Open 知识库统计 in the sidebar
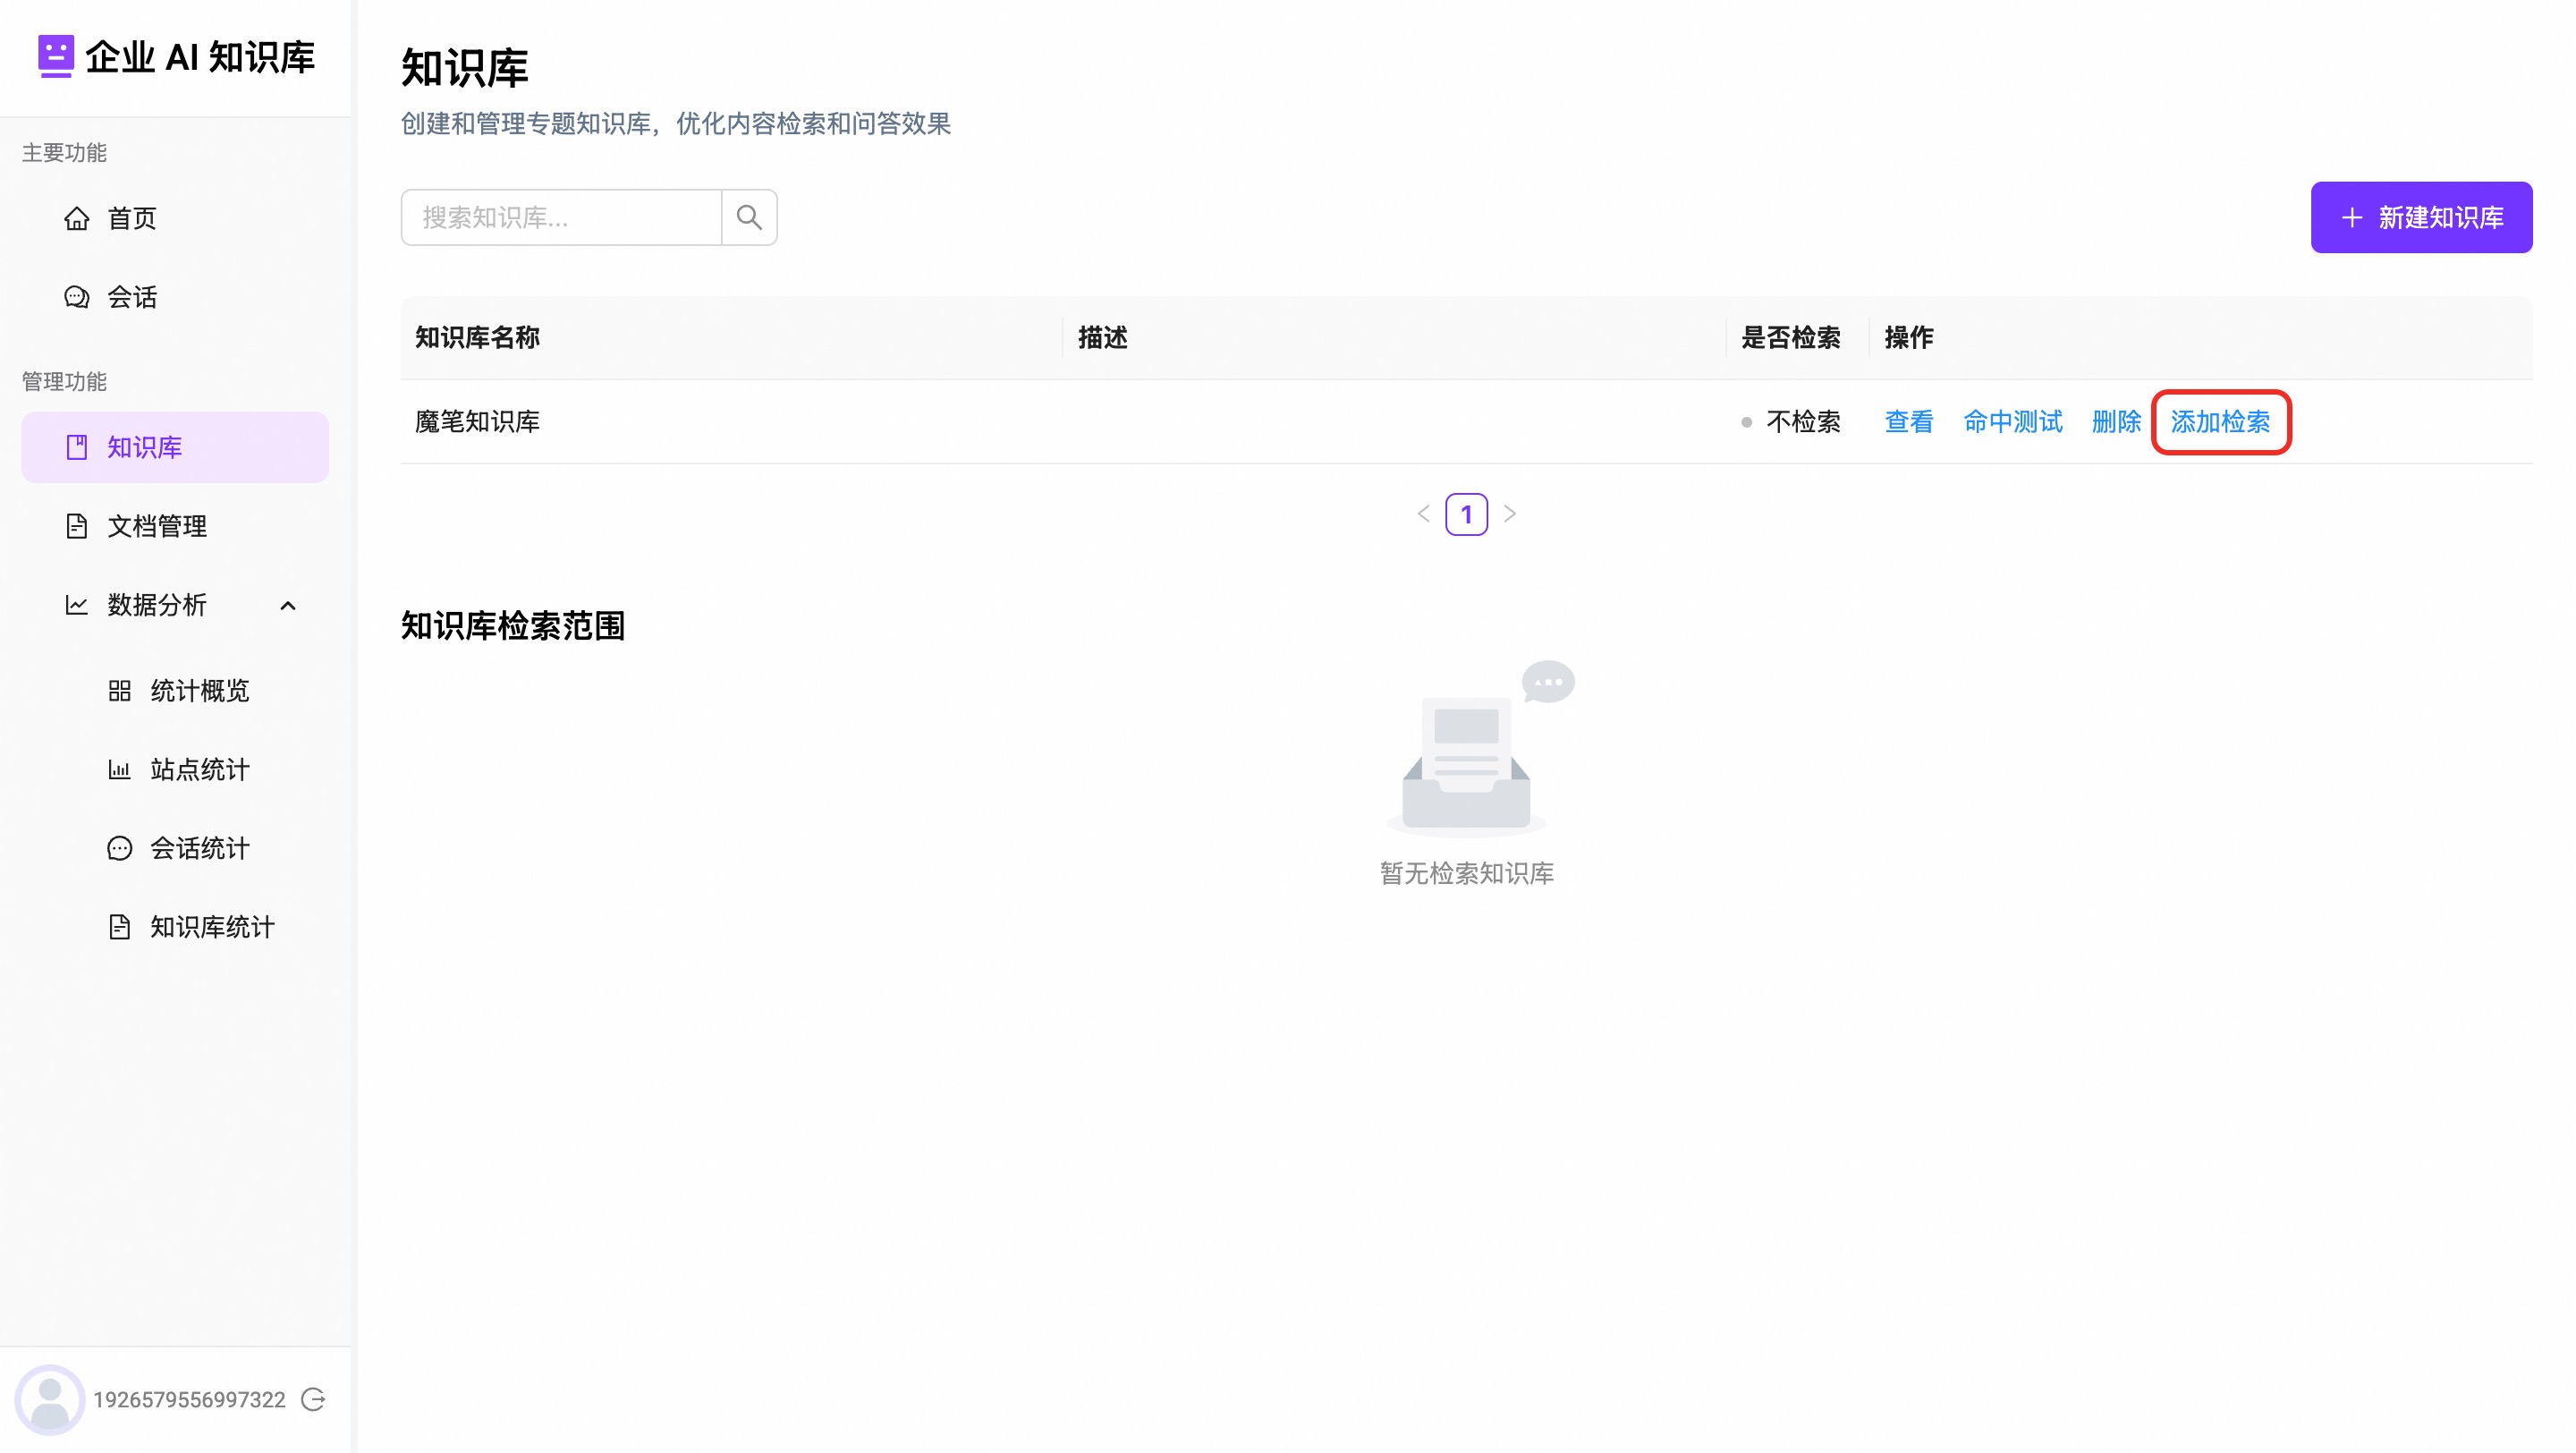The image size is (2576, 1453). pyautogui.click(x=211, y=927)
